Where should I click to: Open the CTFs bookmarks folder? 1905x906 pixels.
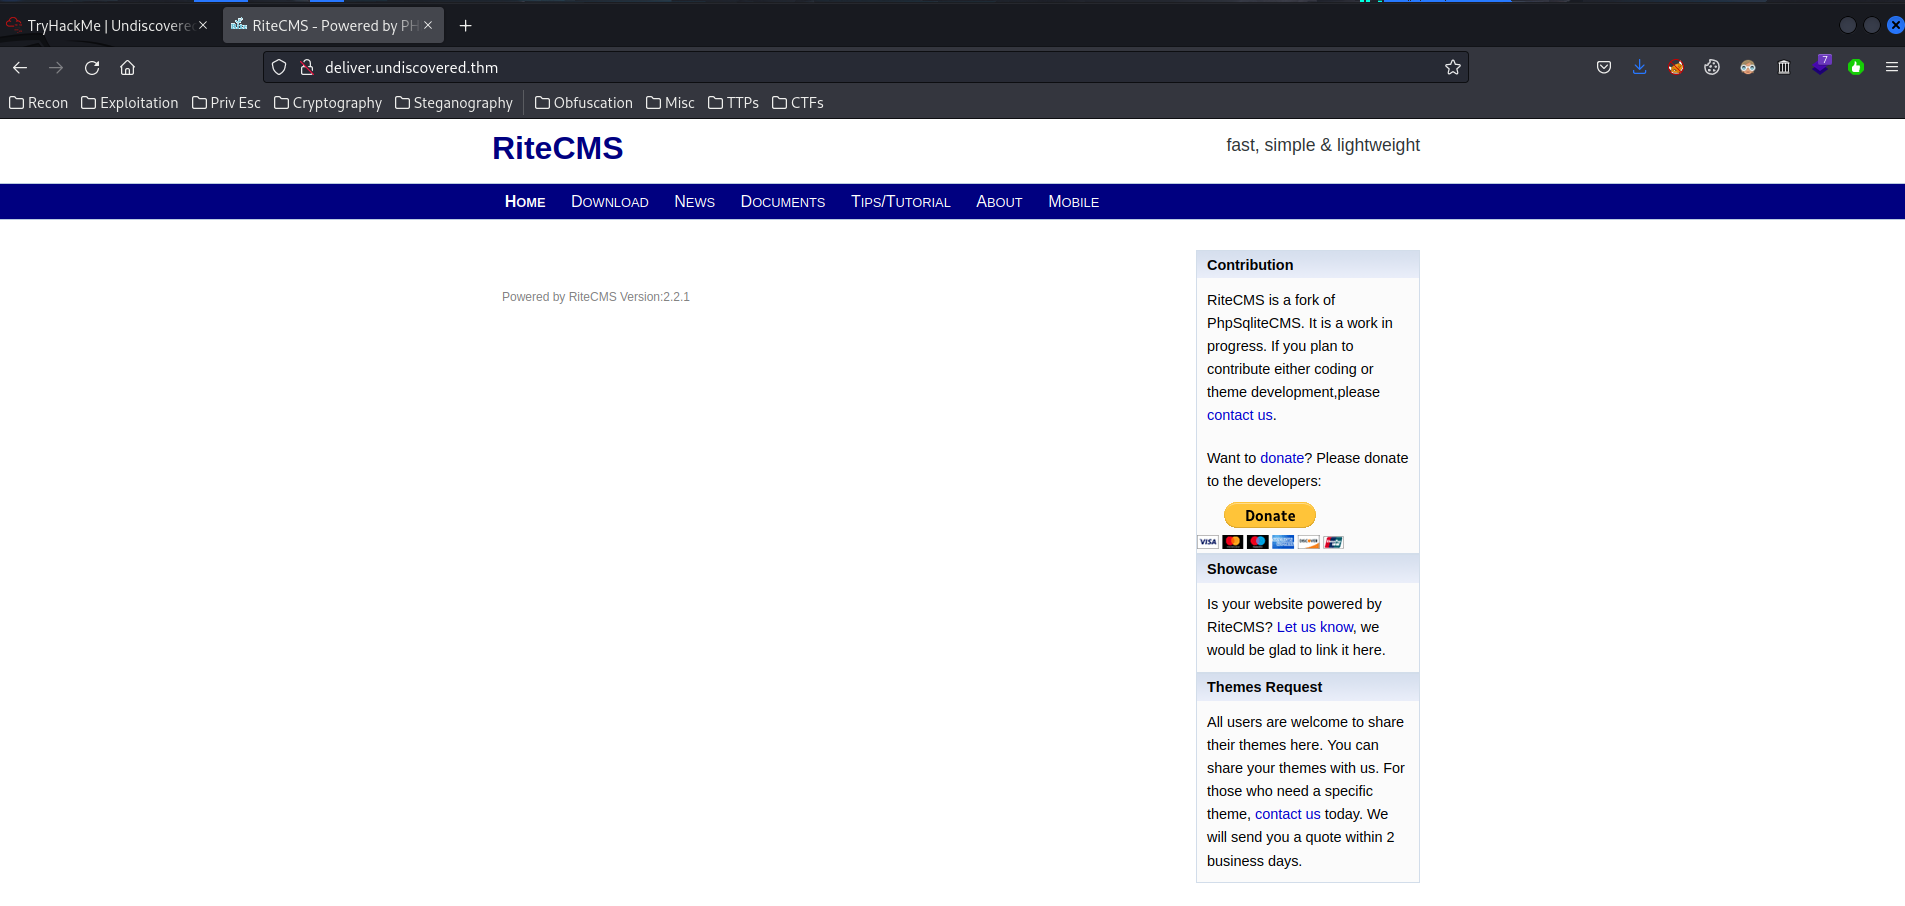tap(798, 103)
